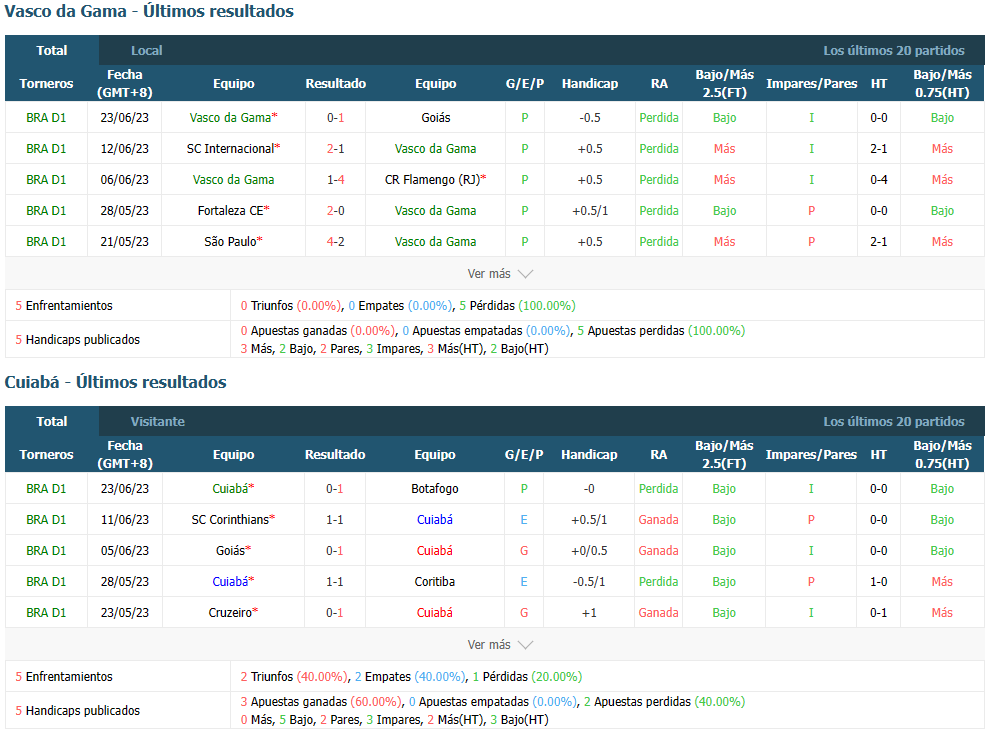The height and width of the screenshot is (733, 990).
Task: Expand Ver más under Vasco da Gama table
Action: (x=500, y=273)
